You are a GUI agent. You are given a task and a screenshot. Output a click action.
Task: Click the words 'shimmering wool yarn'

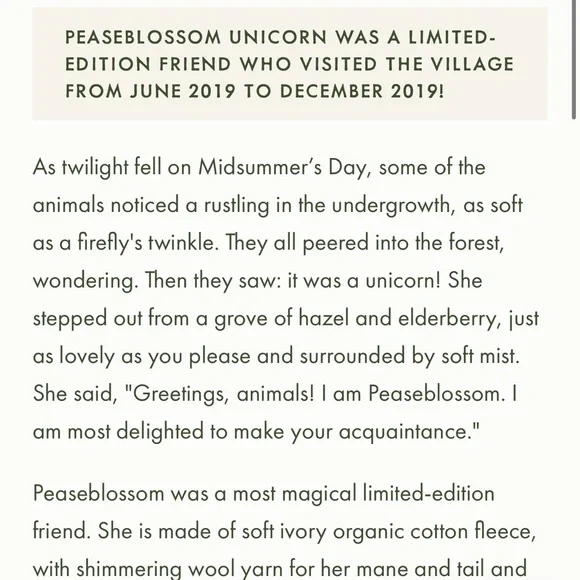tap(180, 570)
